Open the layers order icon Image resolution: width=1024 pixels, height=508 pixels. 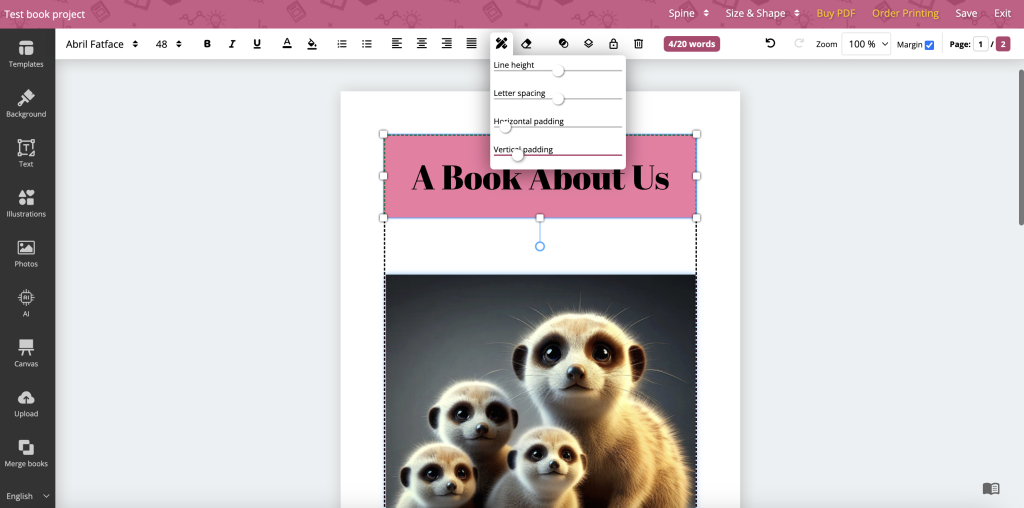point(588,44)
